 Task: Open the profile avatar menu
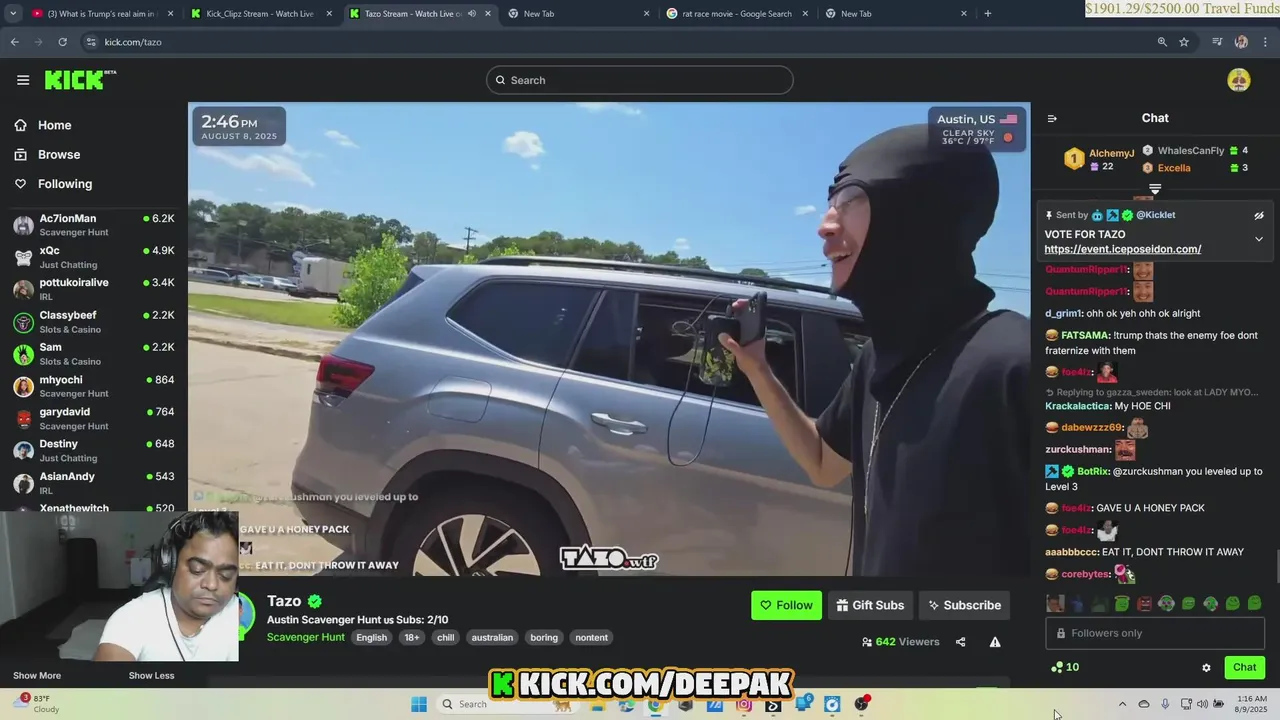[1239, 81]
